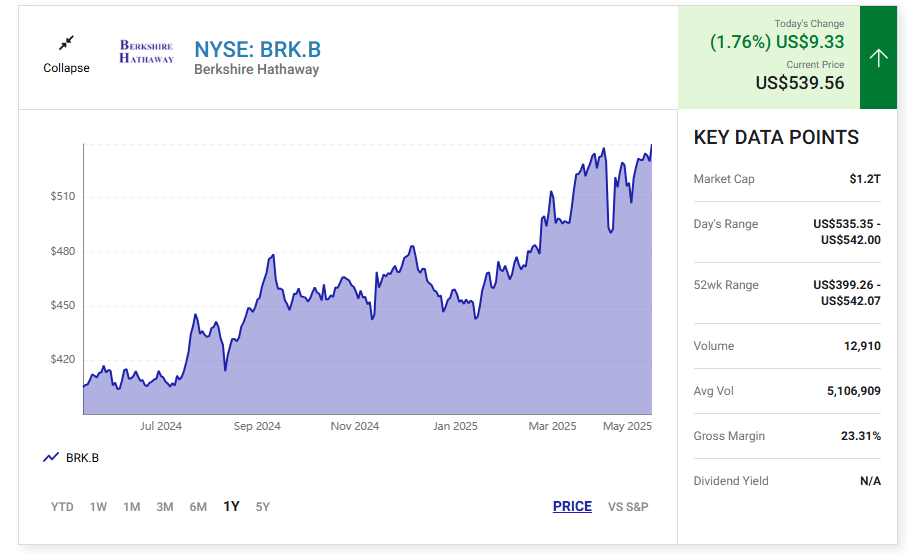Select the 1W time range
This screenshot has height=555, width=908.
point(98,507)
